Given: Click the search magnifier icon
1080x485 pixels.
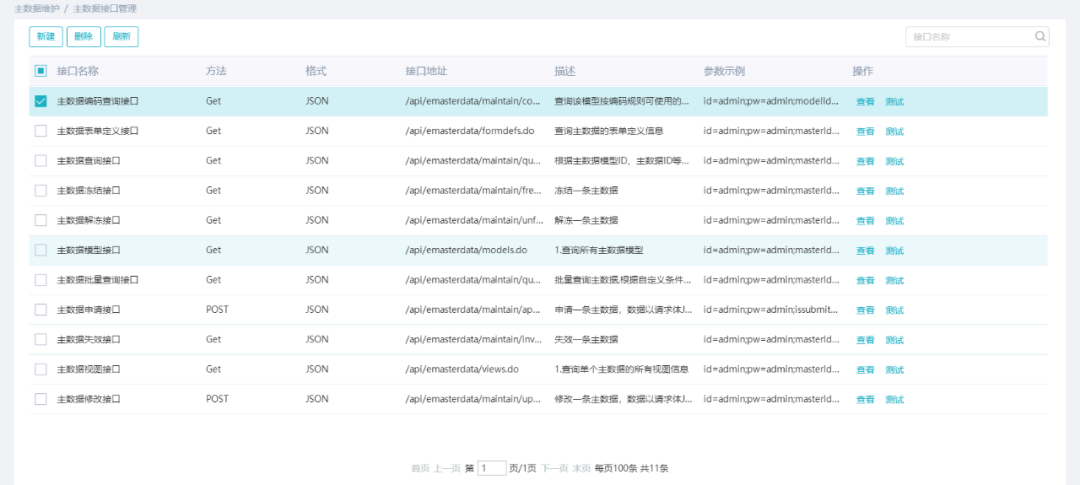Looking at the screenshot, I should click(1041, 37).
